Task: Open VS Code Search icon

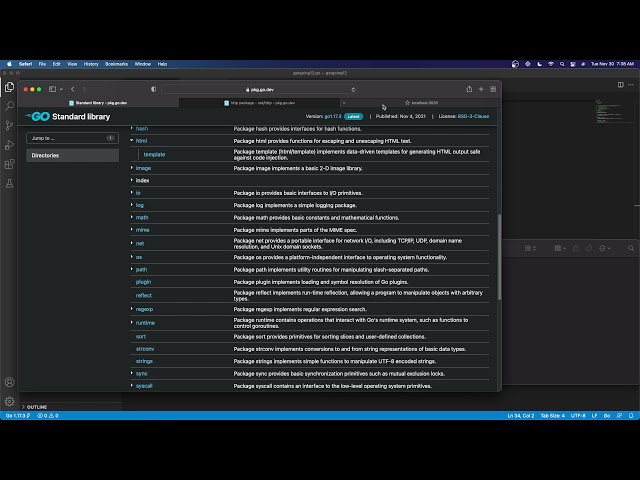Action: pyautogui.click(x=9, y=106)
